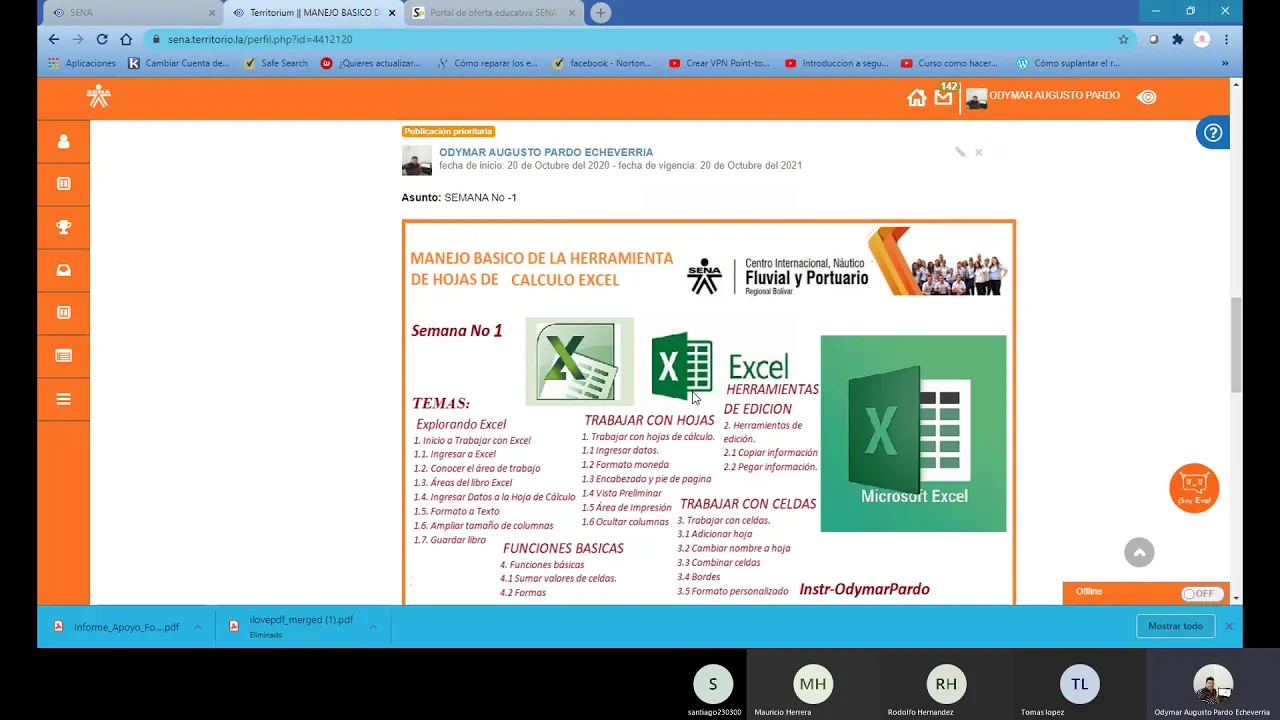Close the downloads bar
The height and width of the screenshot is (720, 1280).
1229,626
